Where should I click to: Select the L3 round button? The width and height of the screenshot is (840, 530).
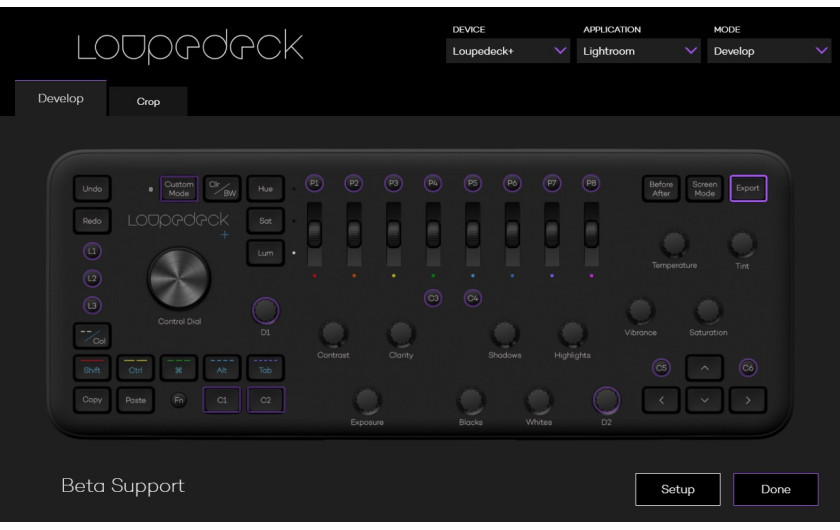(92, 305)
